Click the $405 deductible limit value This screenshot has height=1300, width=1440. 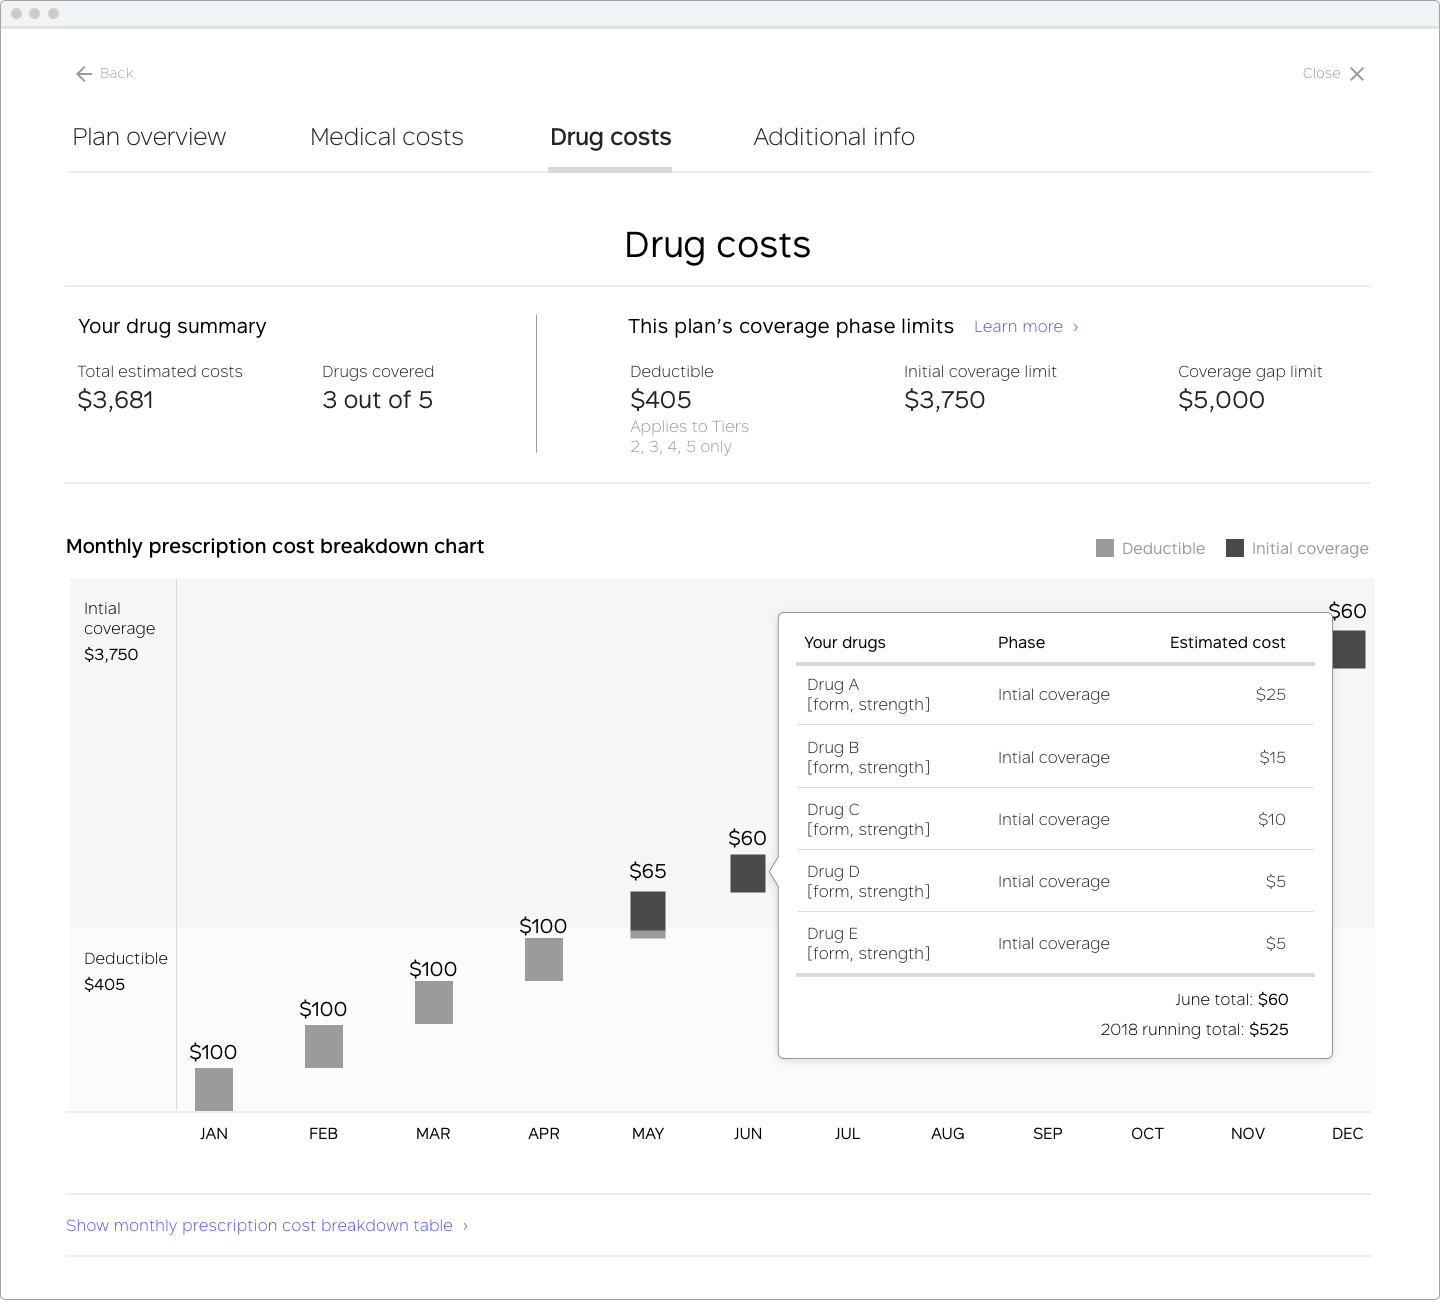click(x=661, y=400)
